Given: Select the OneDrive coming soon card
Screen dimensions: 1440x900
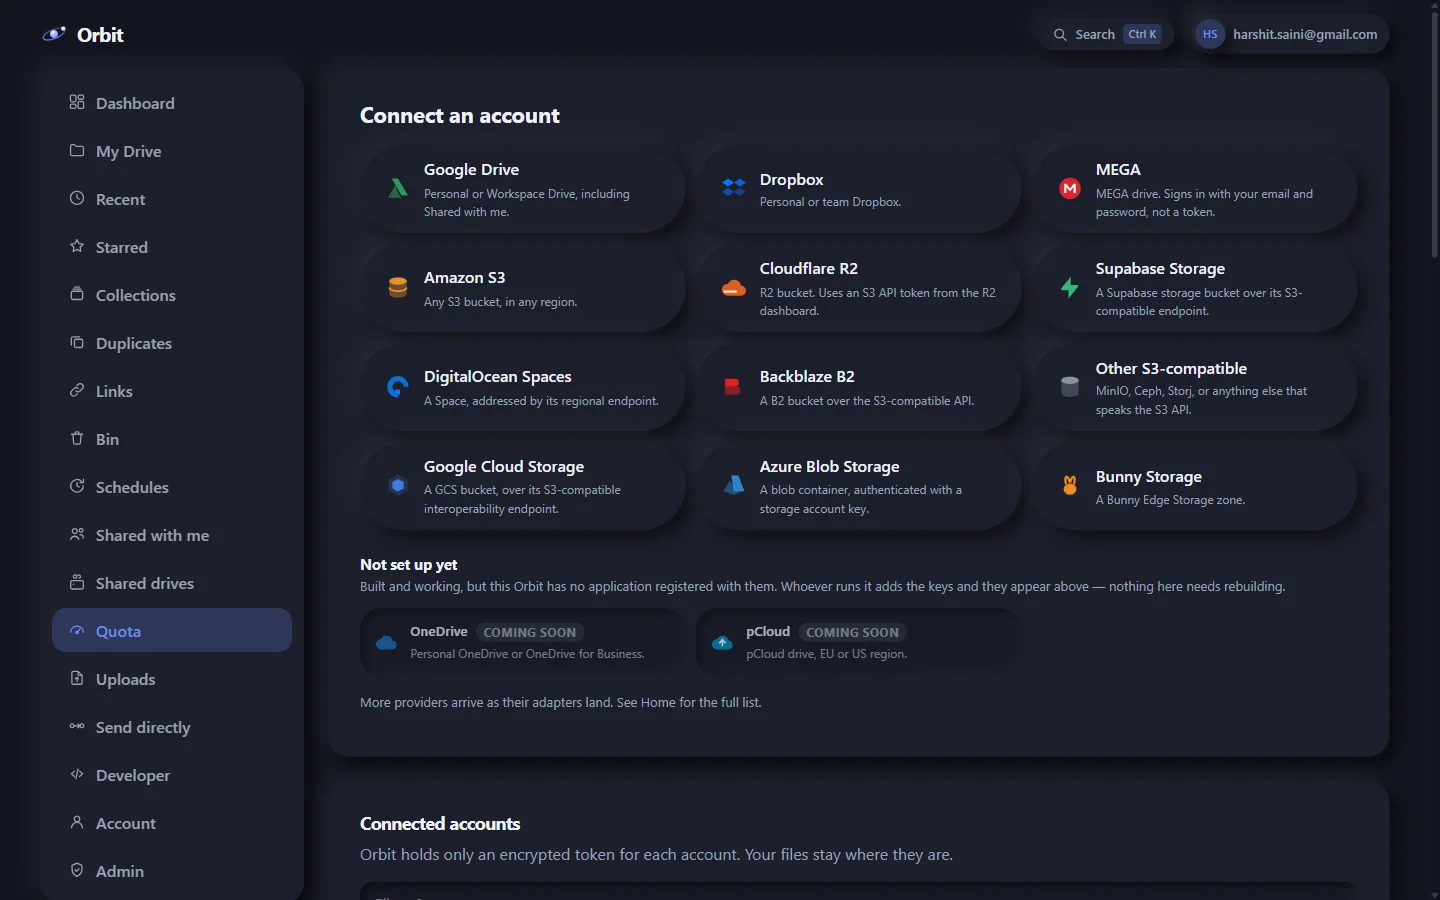Looking at the screenshot, I should click(x=523, y=642).
